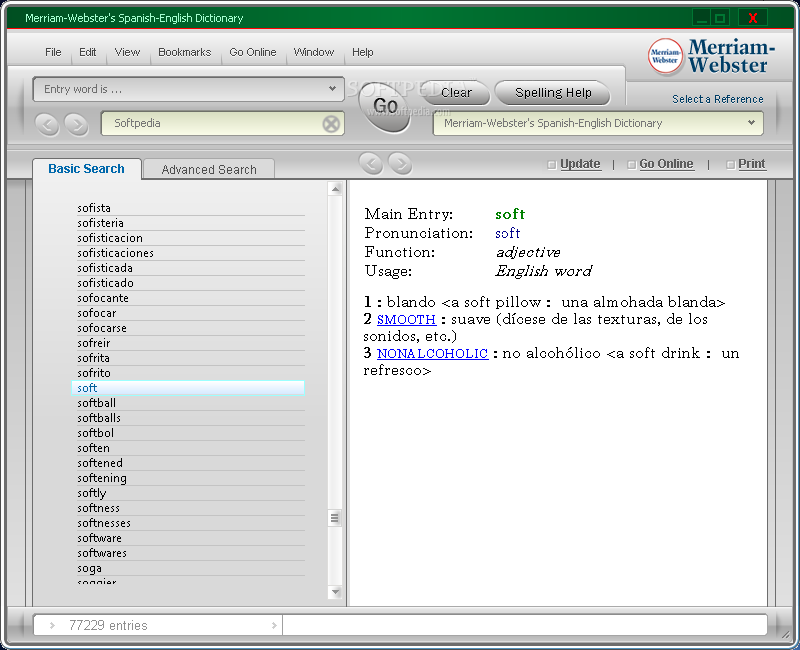Viewport: 800px width, 650px height.
Task: Open the Edit menu
Action: point(87,52)
